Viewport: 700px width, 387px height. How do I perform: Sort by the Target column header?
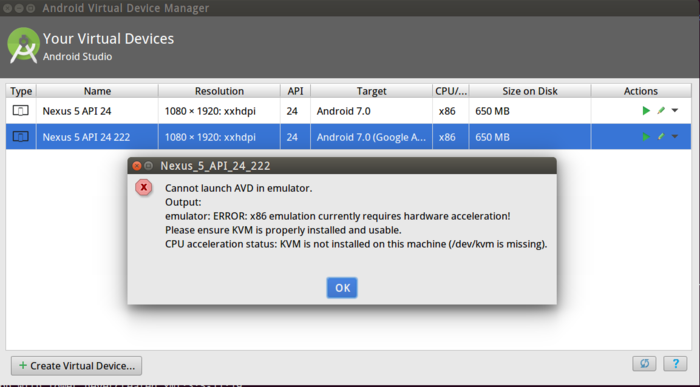tap(371, 91)
